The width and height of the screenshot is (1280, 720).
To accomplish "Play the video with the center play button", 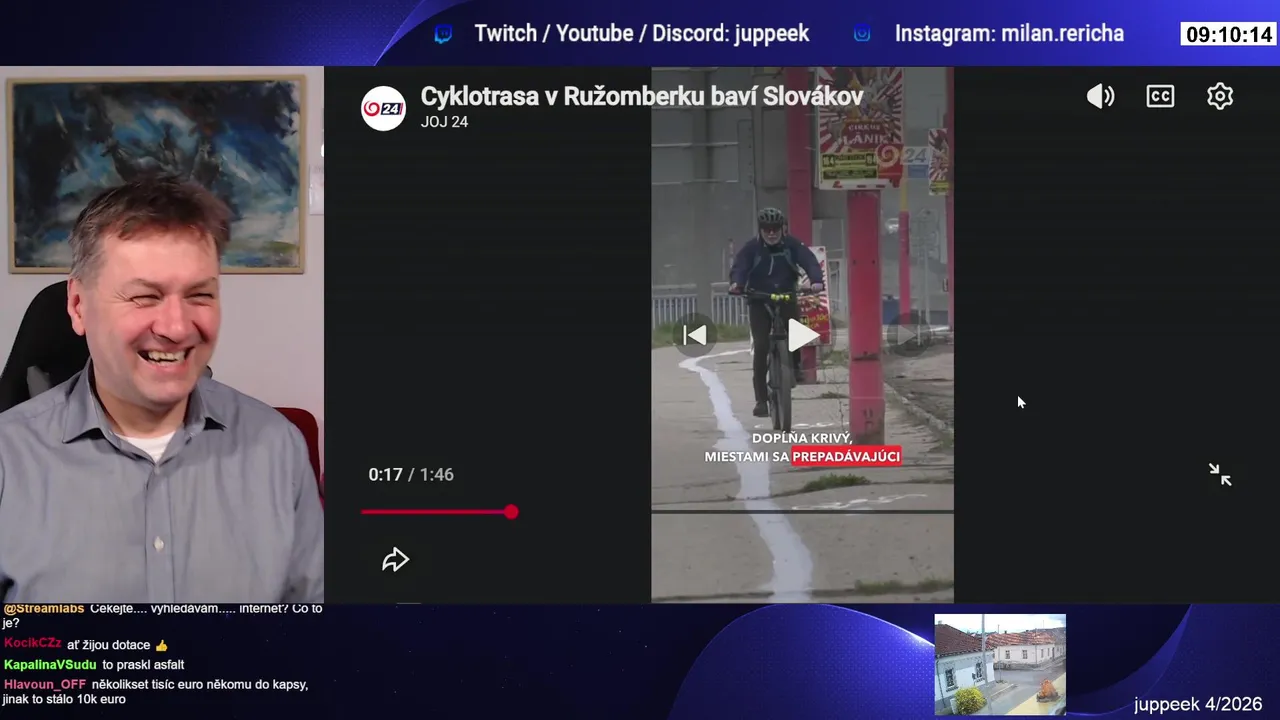I will 803,335.
